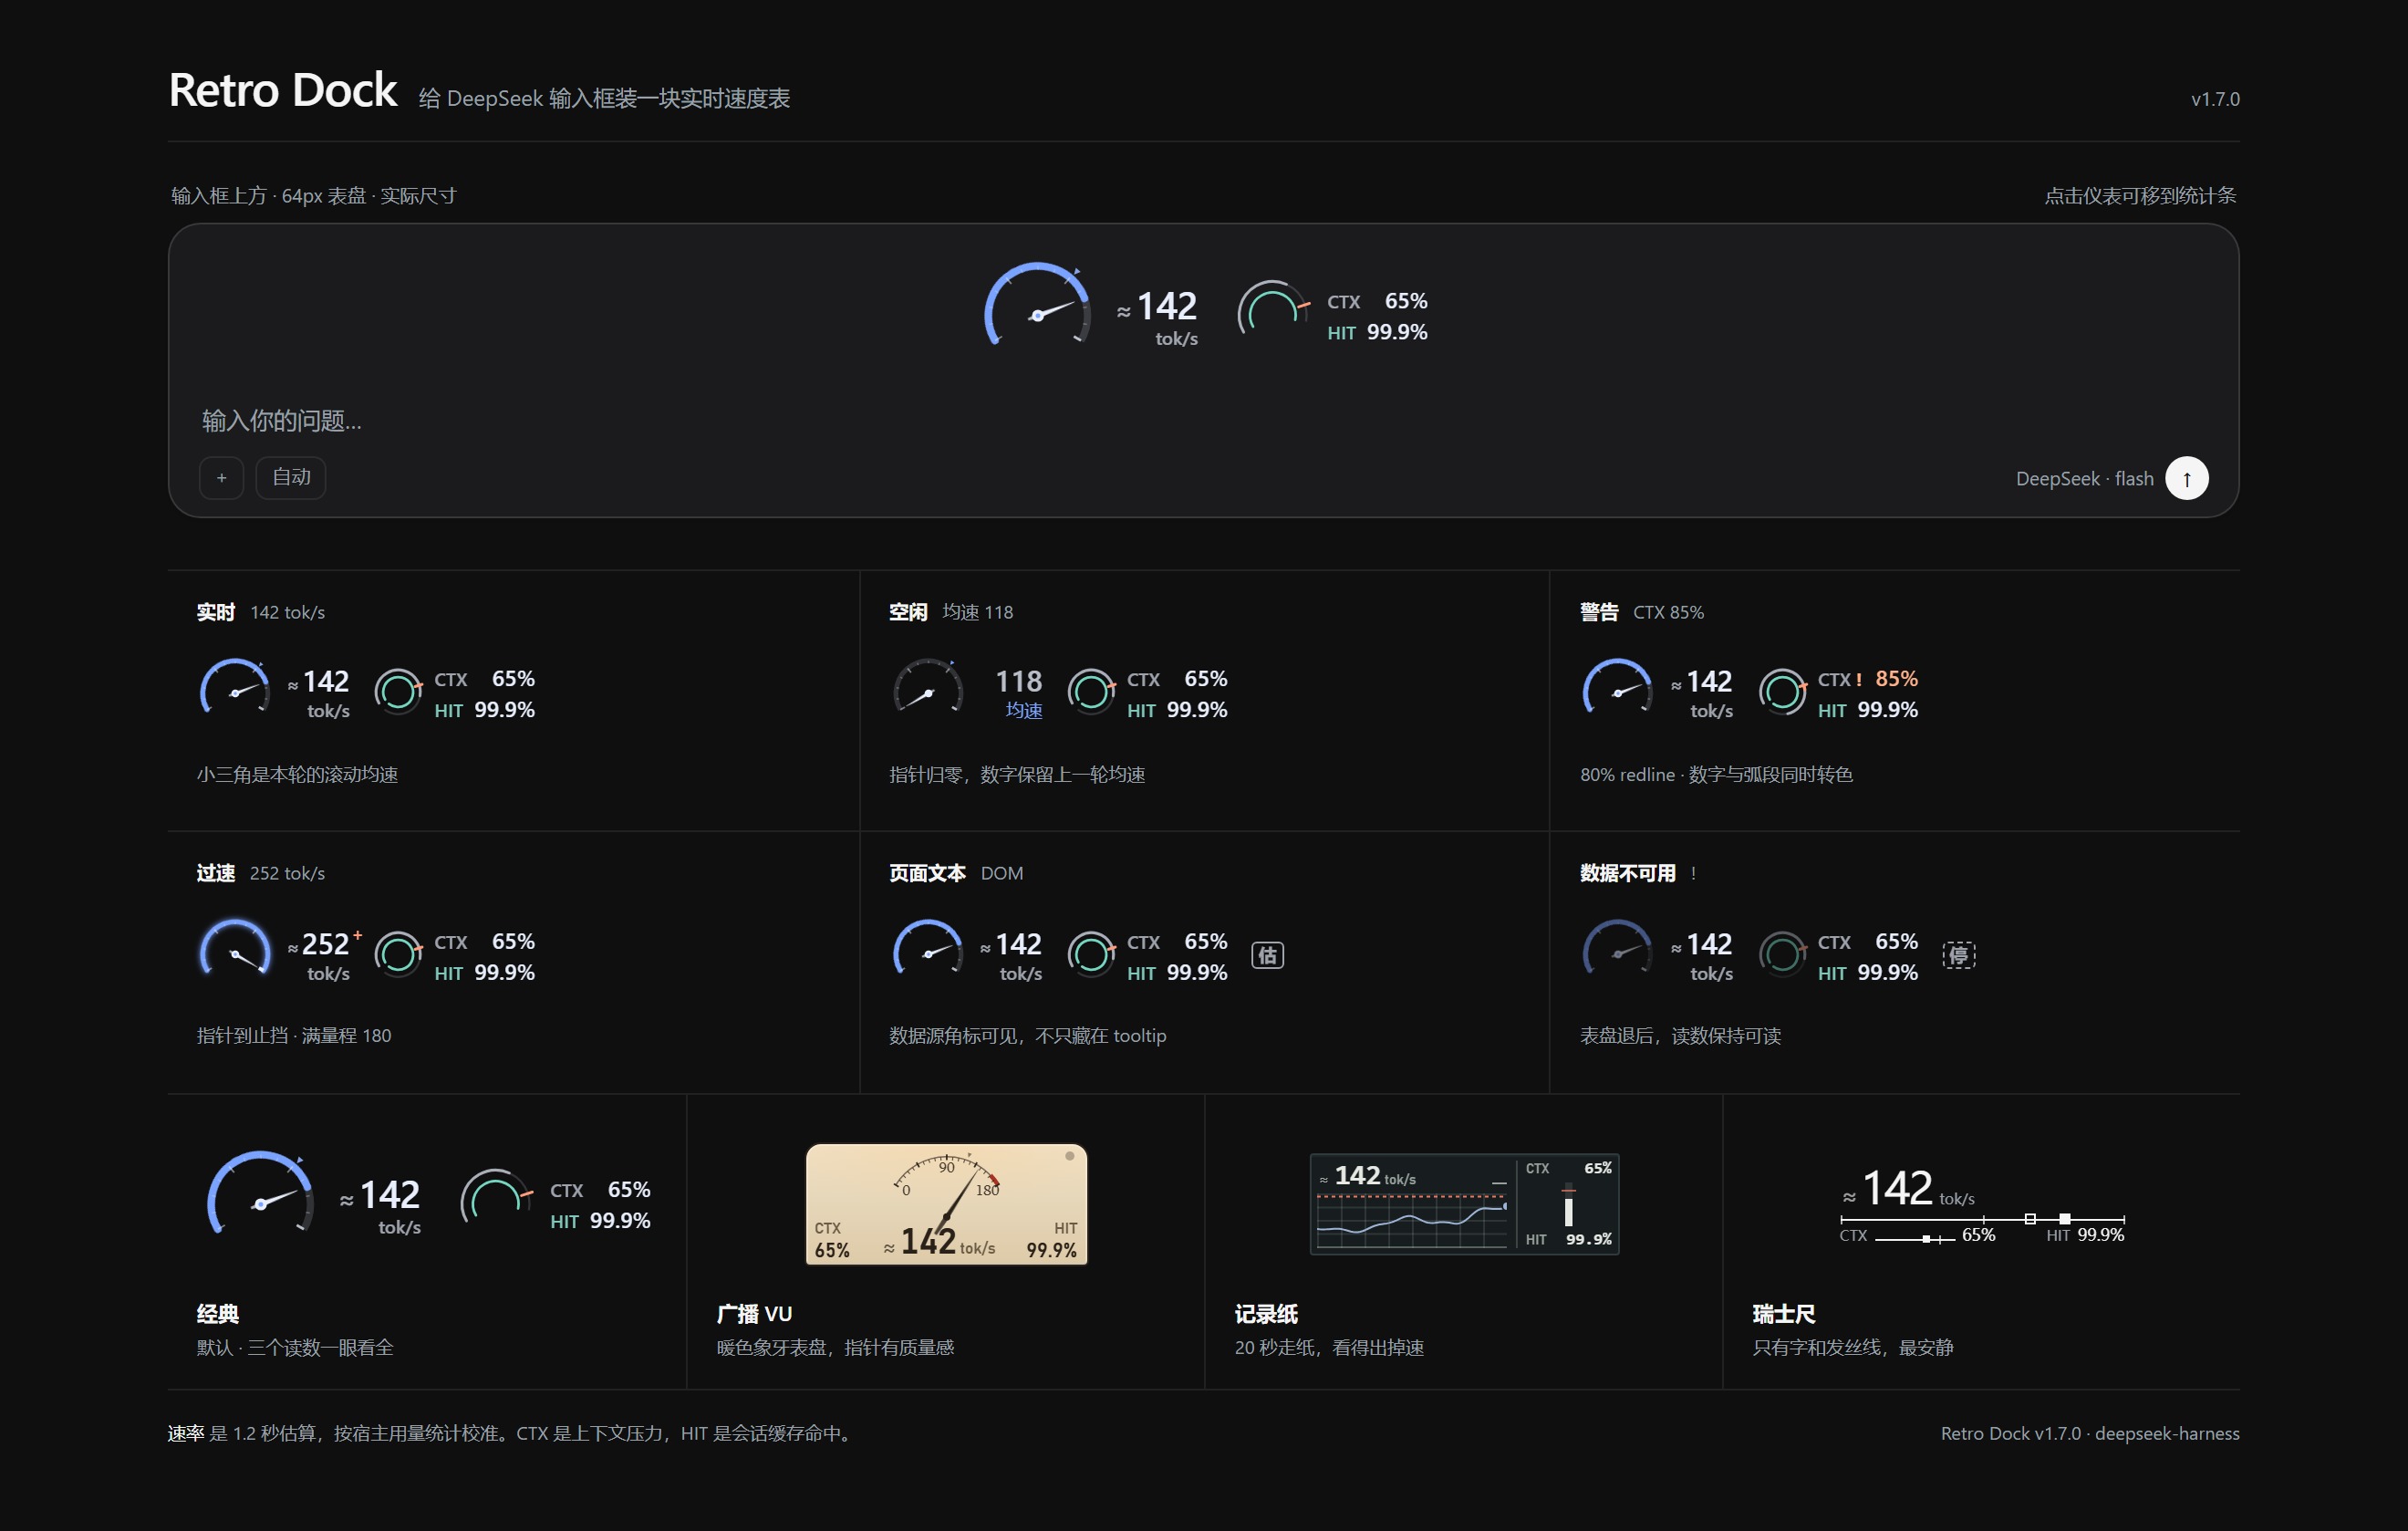Click the 估 data source badge

[1267, 955]
